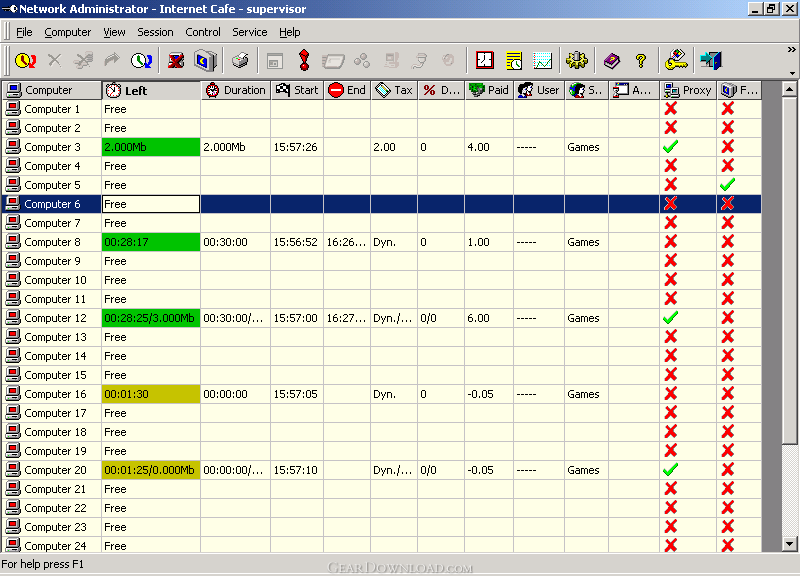Click the exit door toolbar icon

coord(711,60)
